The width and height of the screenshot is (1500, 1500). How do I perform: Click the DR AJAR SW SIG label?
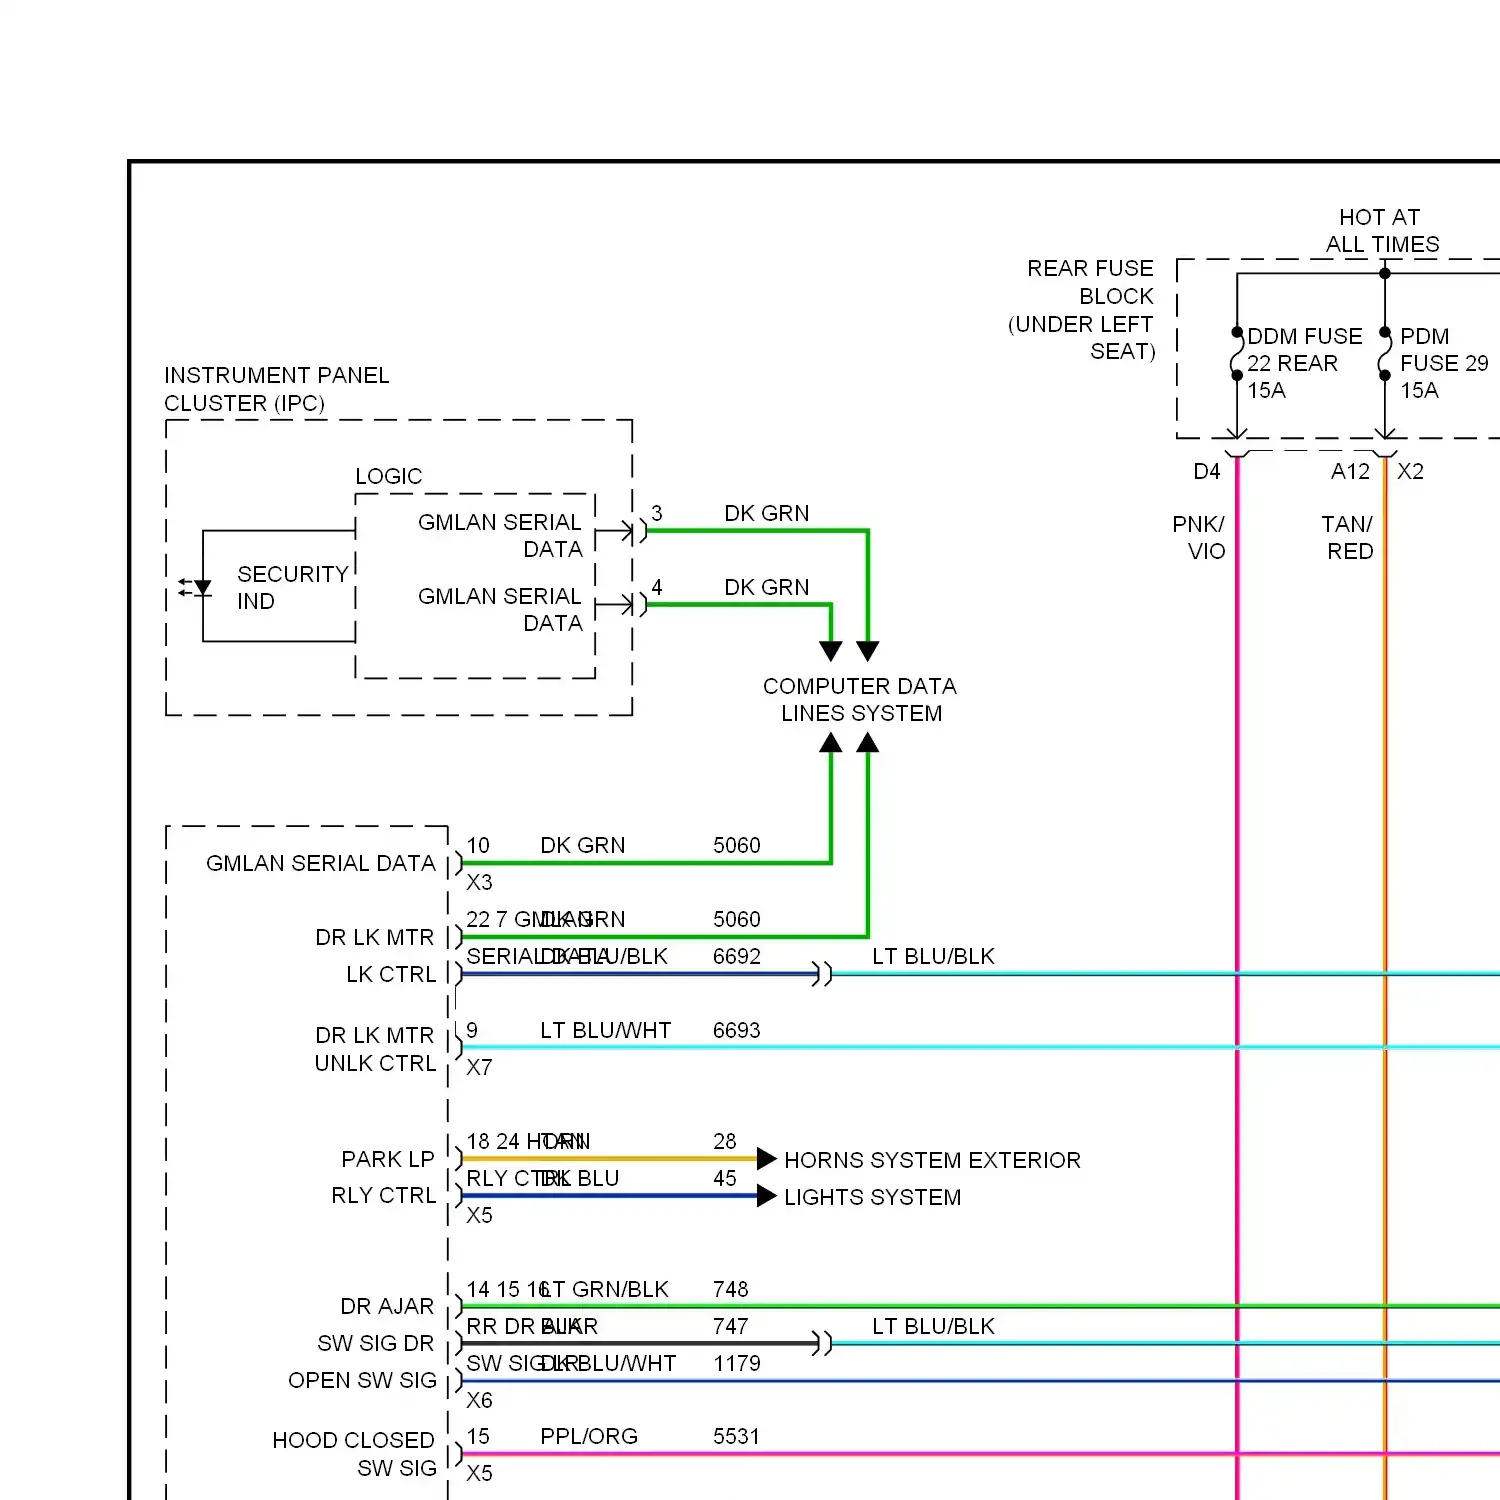(377, 1324)
